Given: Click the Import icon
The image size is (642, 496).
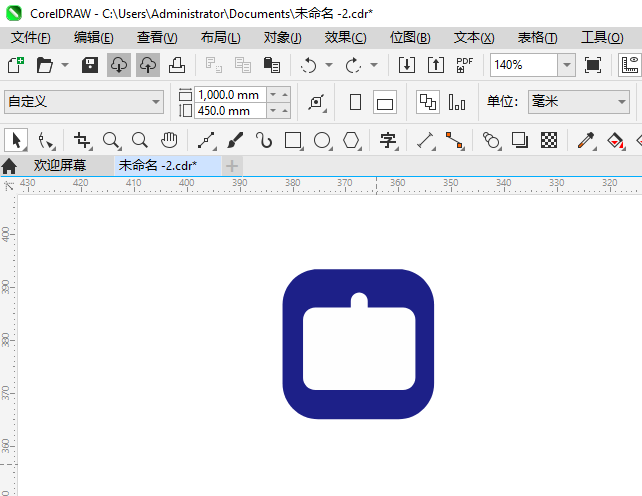Looking at the screenshot, I should [x=407, y=65].
